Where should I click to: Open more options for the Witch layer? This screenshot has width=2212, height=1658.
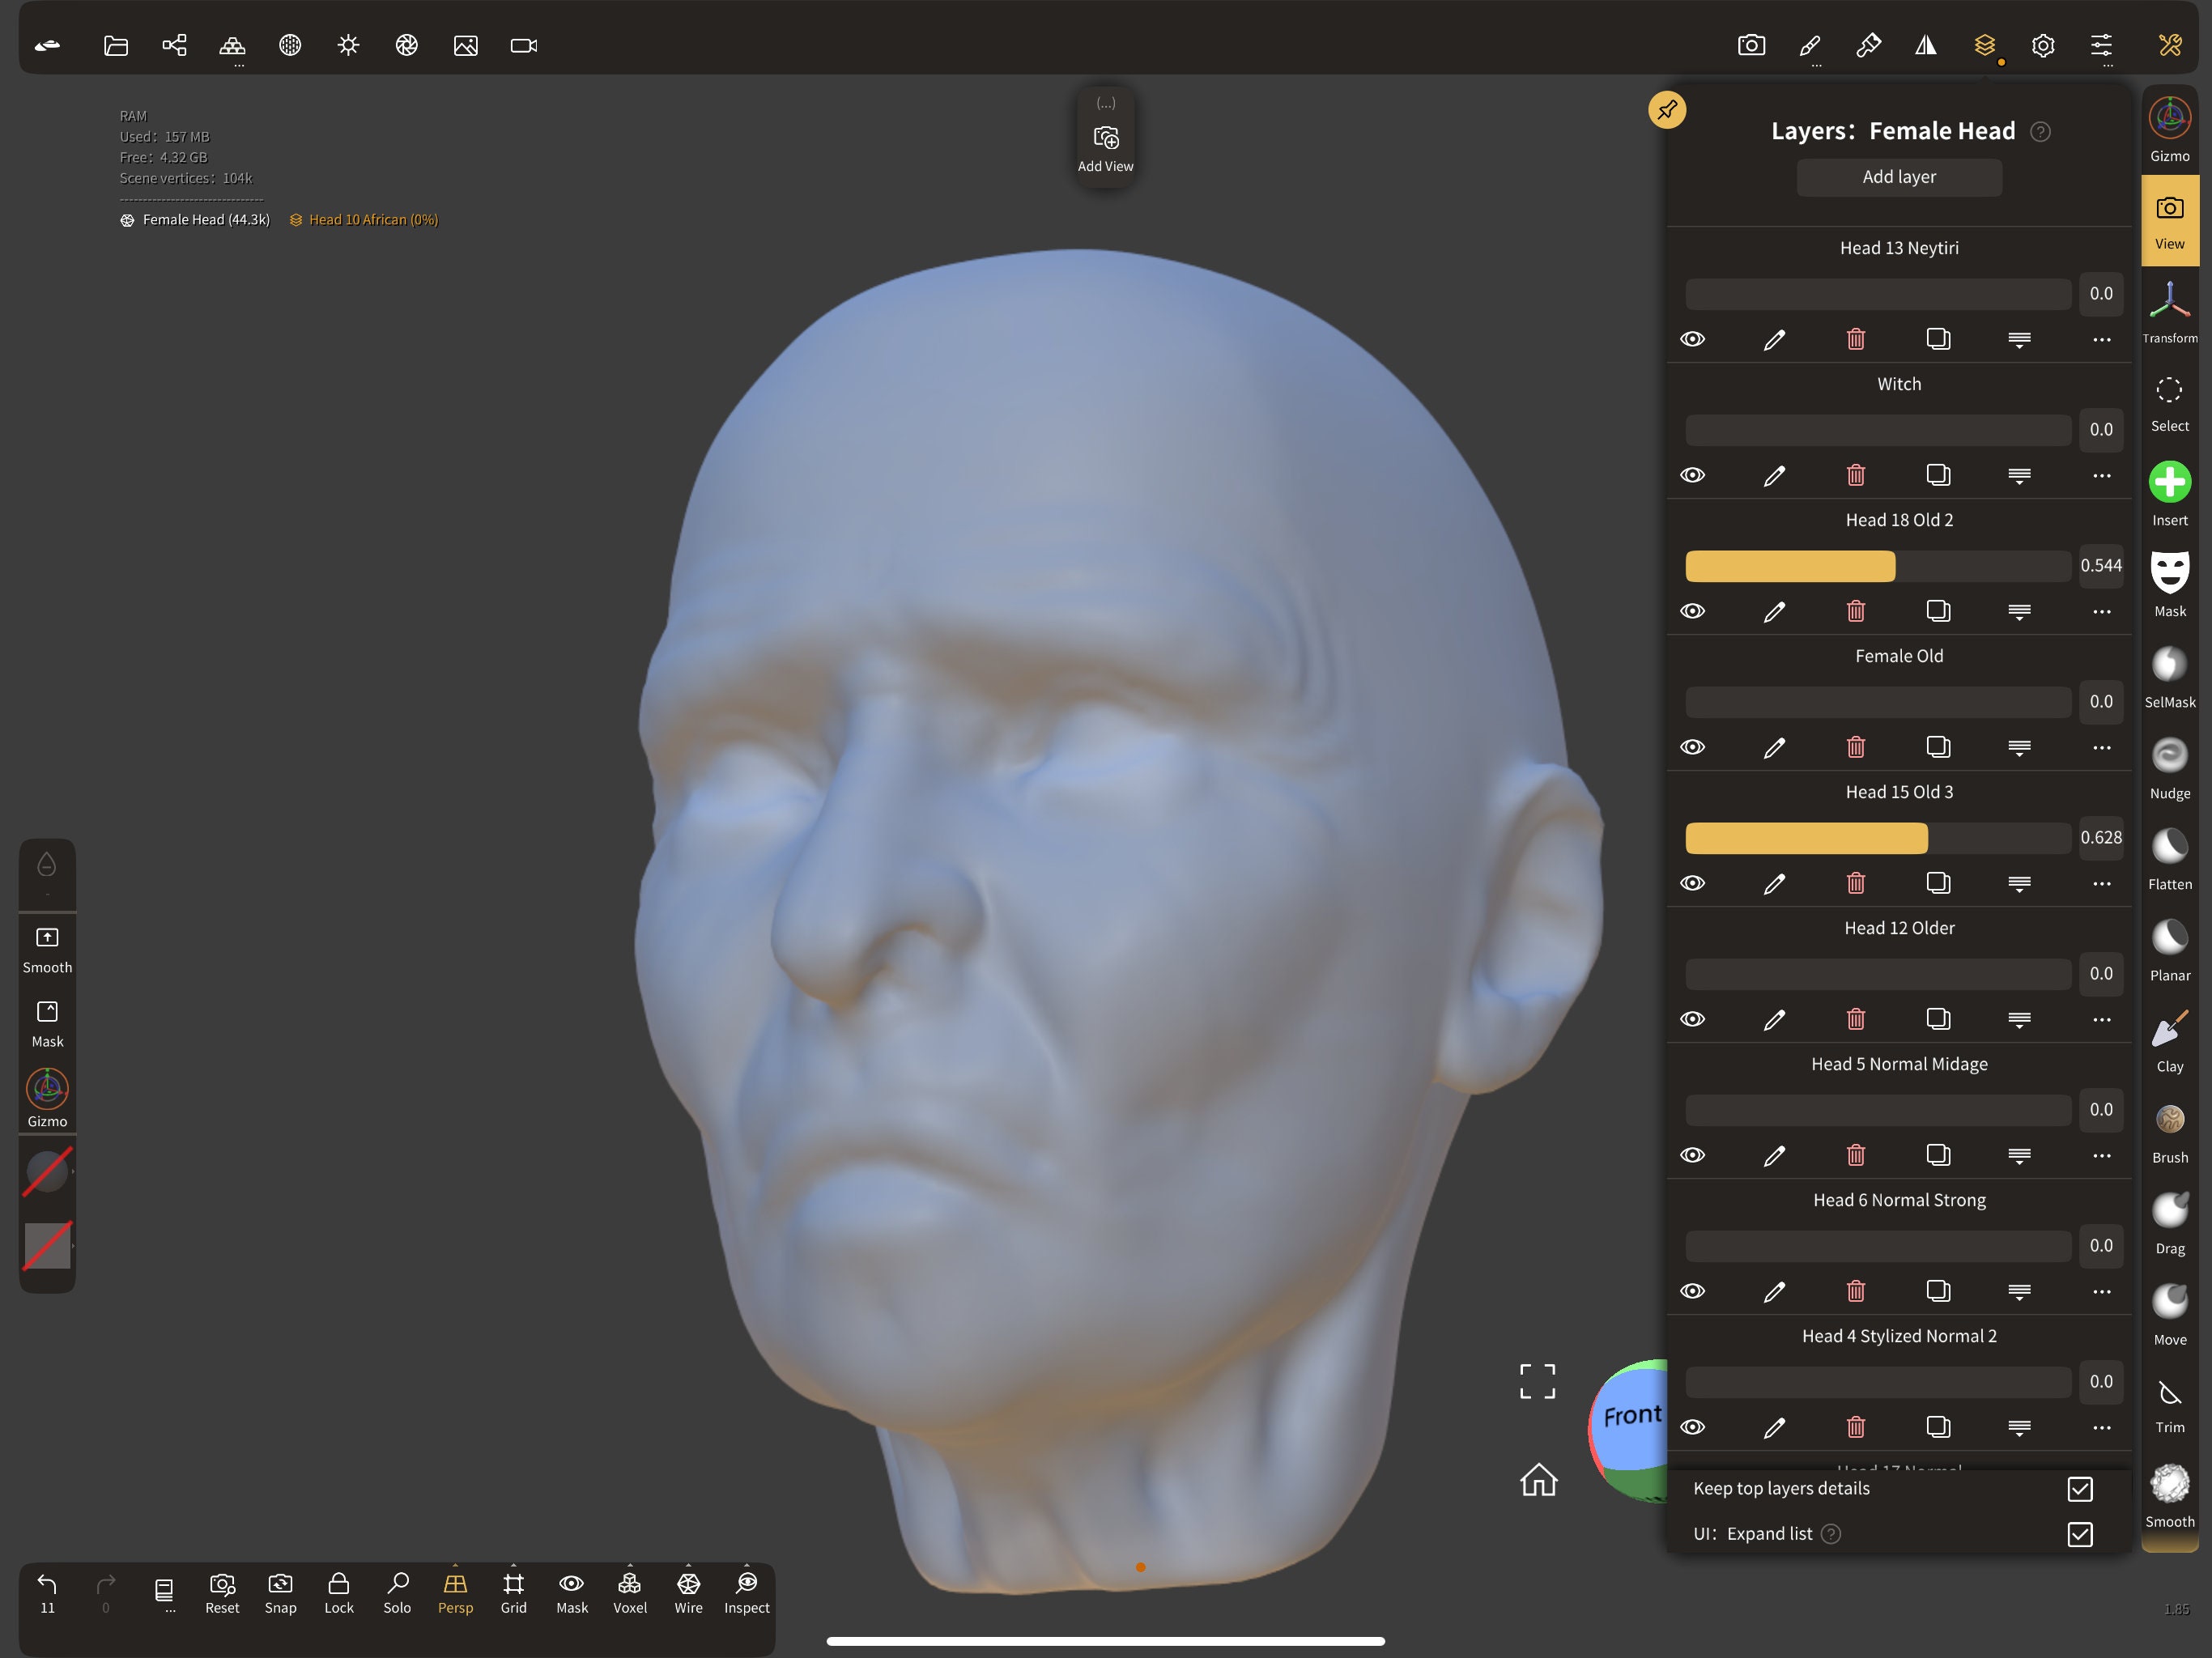click(x=2100, y=475)
